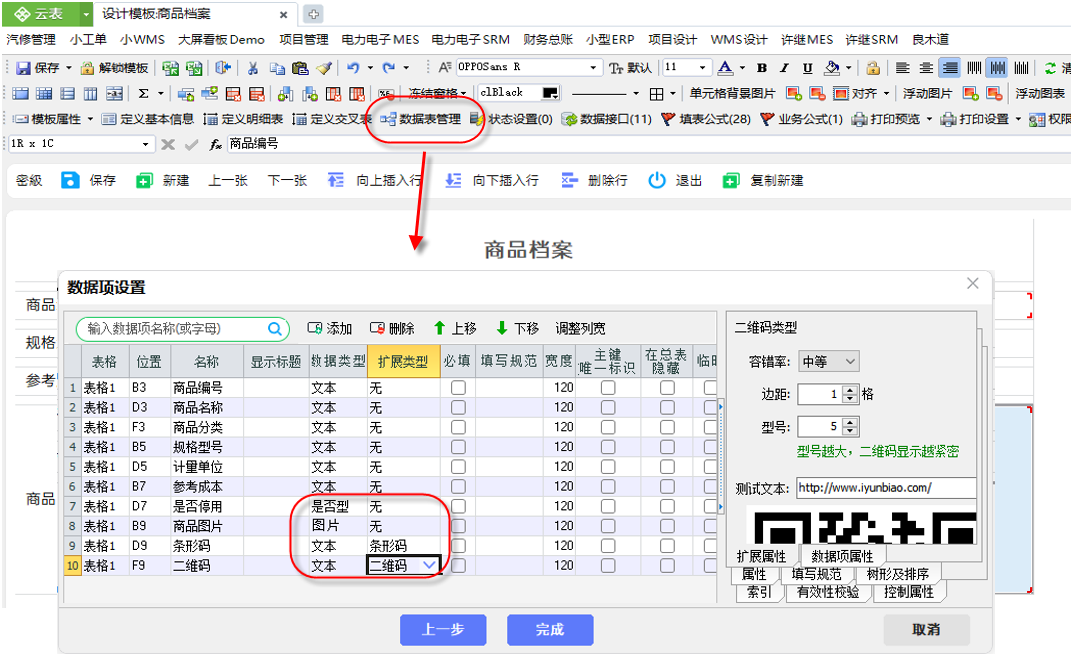The height and width of the screenshot is (668, 1076).
Task: Toggle 必填 checkbox for 商品编号 row
Action: 458,387
